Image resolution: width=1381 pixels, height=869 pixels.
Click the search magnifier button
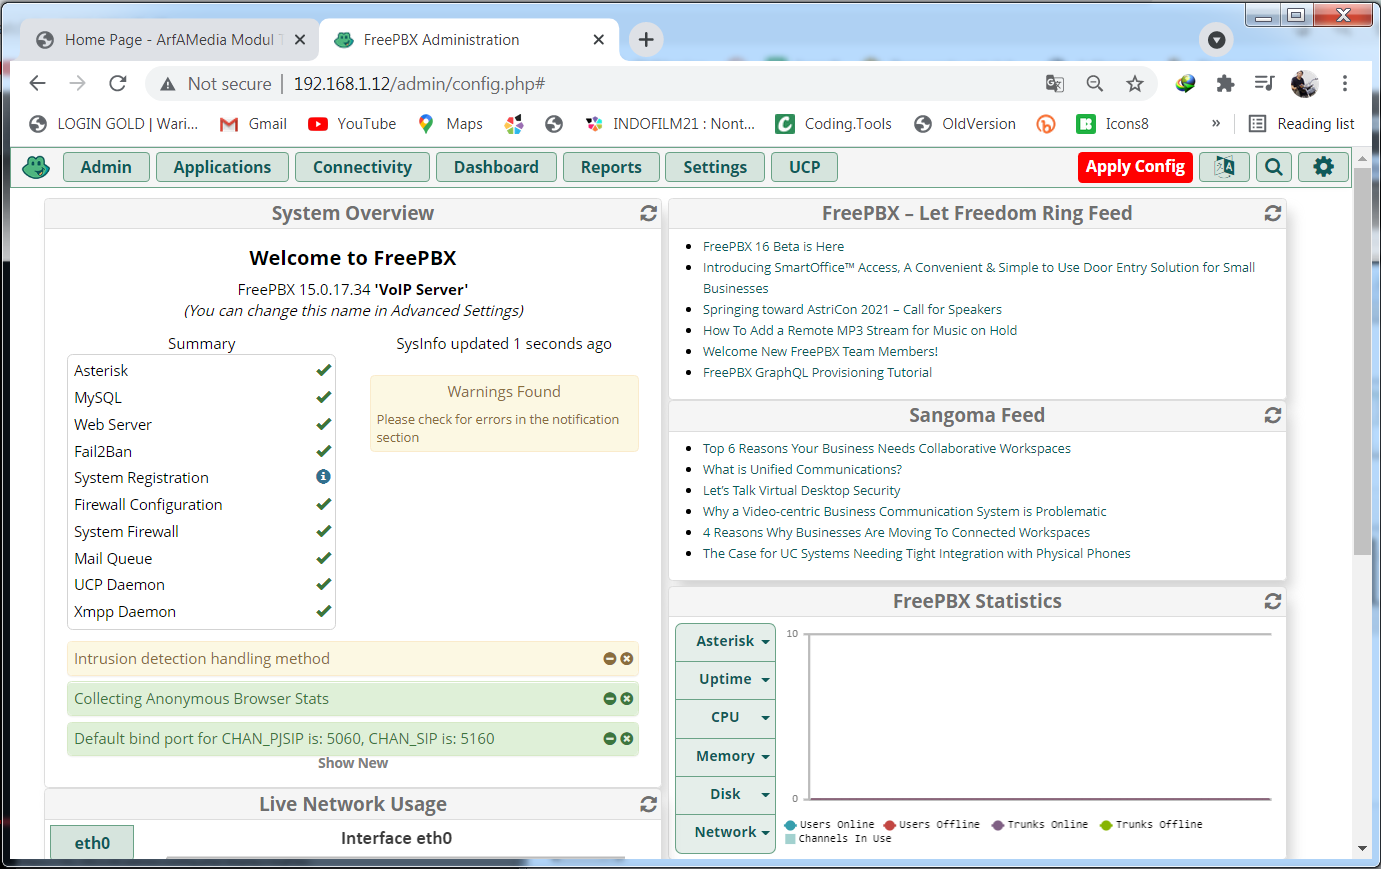(1274, 167)
